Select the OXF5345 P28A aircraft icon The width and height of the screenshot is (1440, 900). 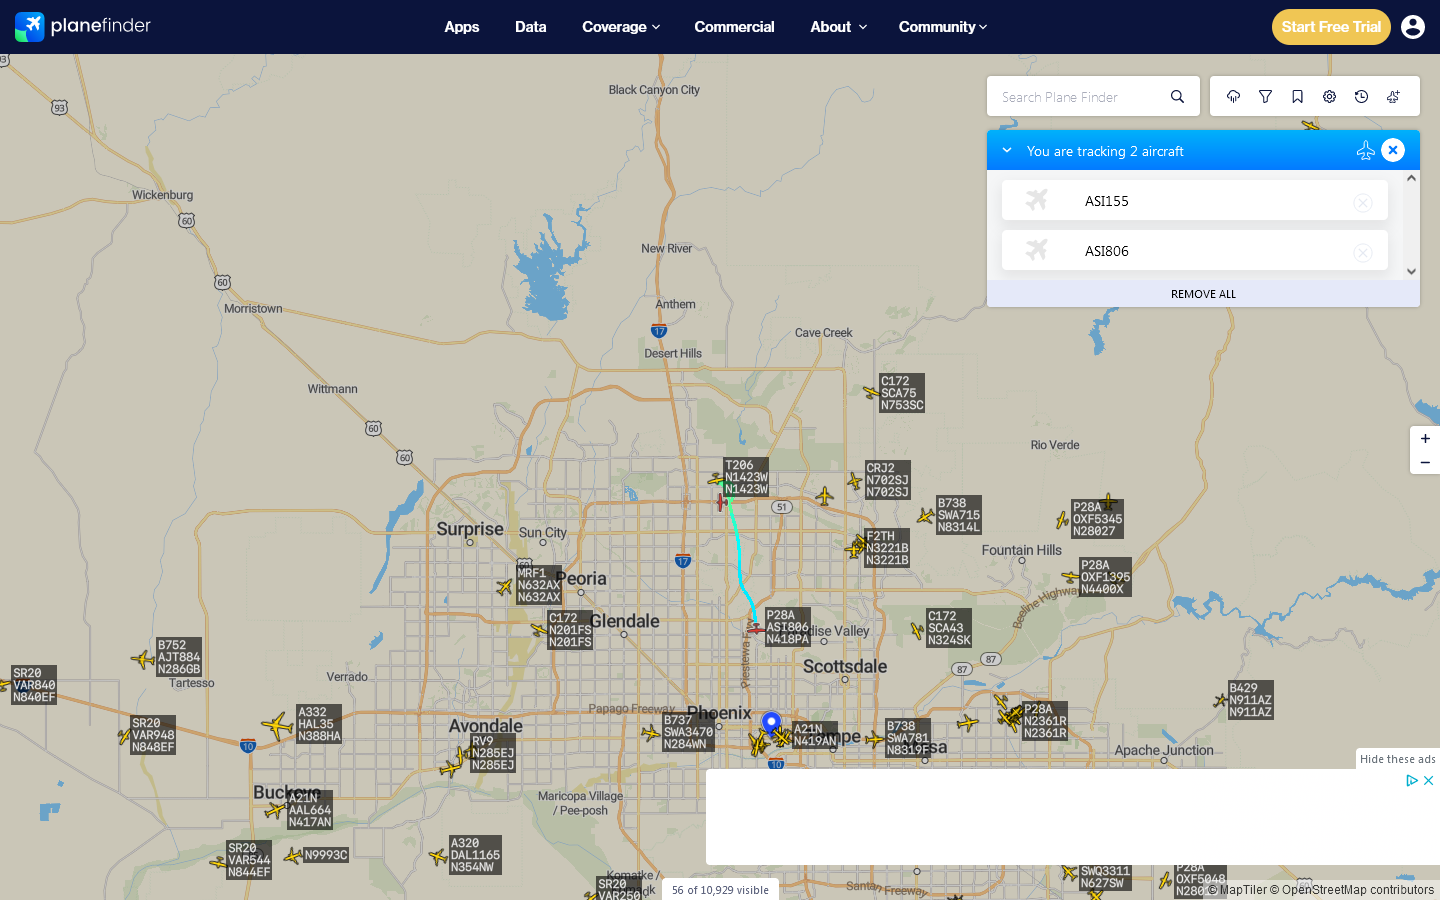click(1062, 520)
